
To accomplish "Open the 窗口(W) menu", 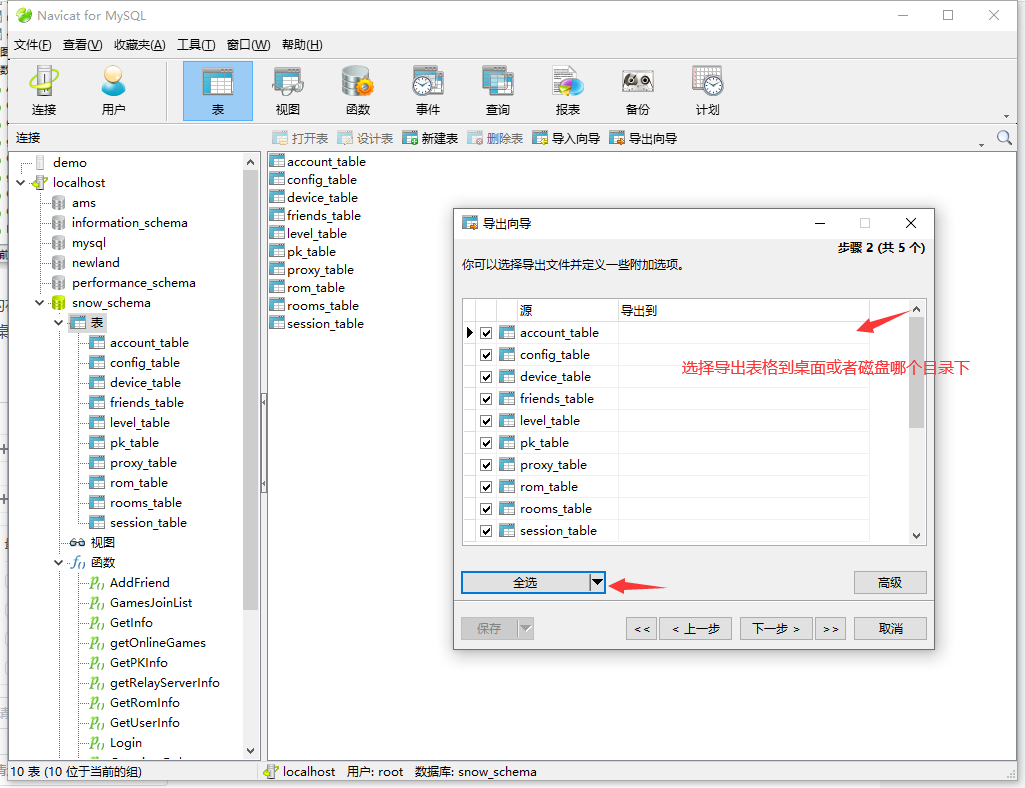I will (x=248, y=44).
